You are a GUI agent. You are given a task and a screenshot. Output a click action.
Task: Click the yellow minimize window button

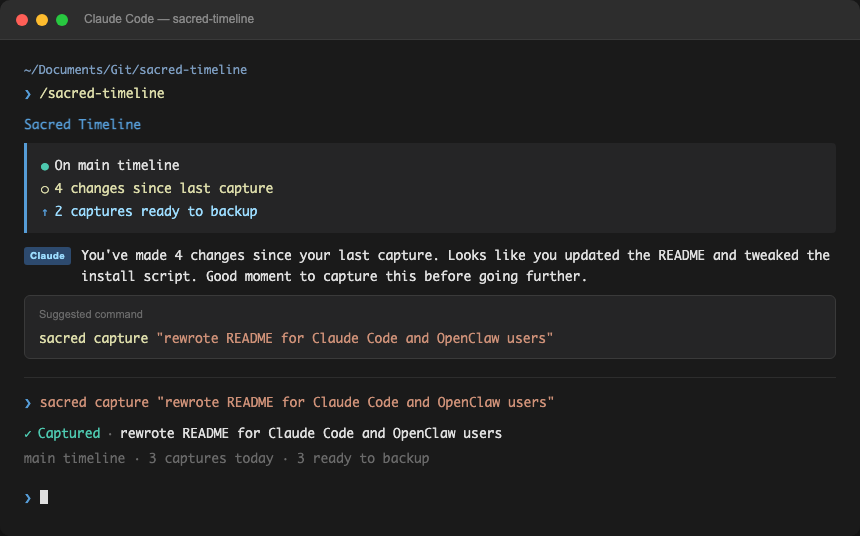42,20
